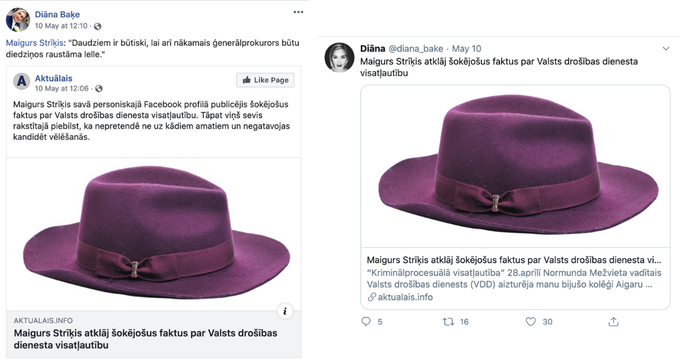The height and width of the screenshot is (360, 685).
Task: Click the retweet icon
Action: click(448, 322)
